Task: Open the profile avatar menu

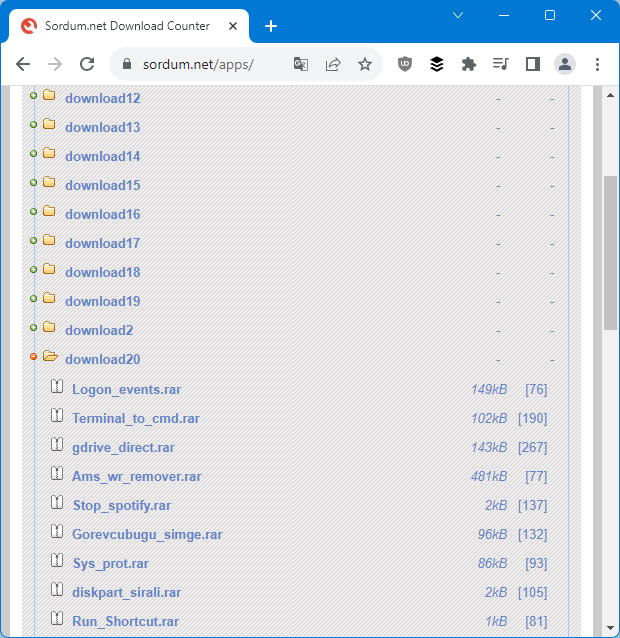Action: (565, 64)
